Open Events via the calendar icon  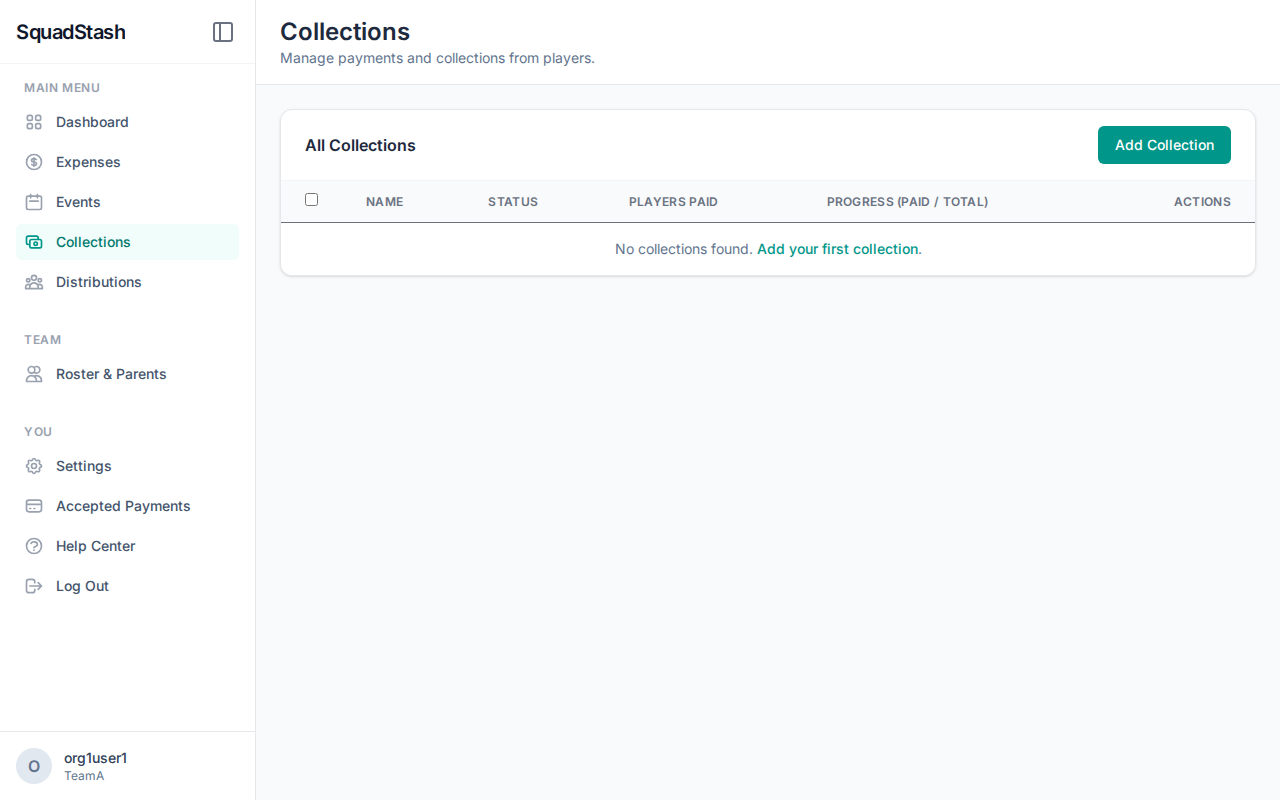(x=33, y=202)
